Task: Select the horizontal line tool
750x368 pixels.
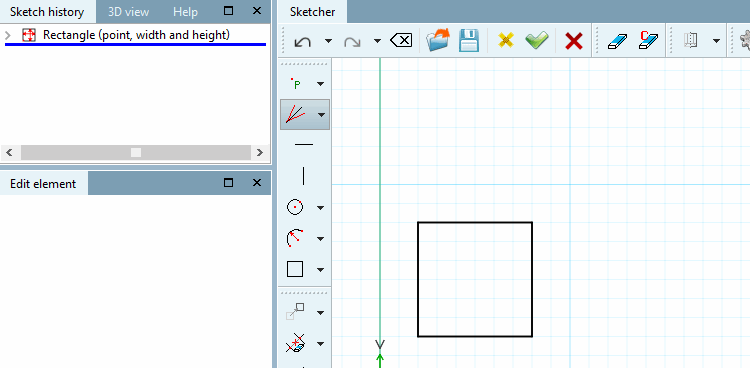Action: 304,144
